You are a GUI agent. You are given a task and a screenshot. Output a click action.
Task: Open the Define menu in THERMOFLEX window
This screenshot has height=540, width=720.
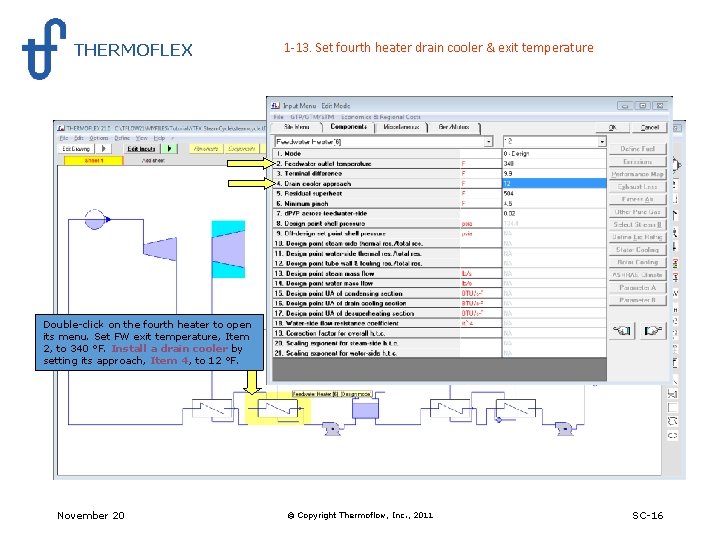click(x=122, y=138)
